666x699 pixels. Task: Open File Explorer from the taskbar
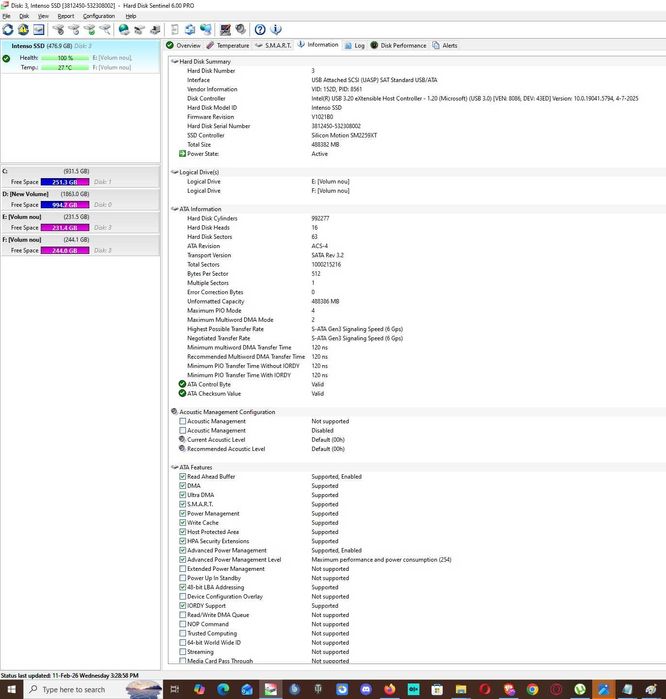click(x=461, y=690)
